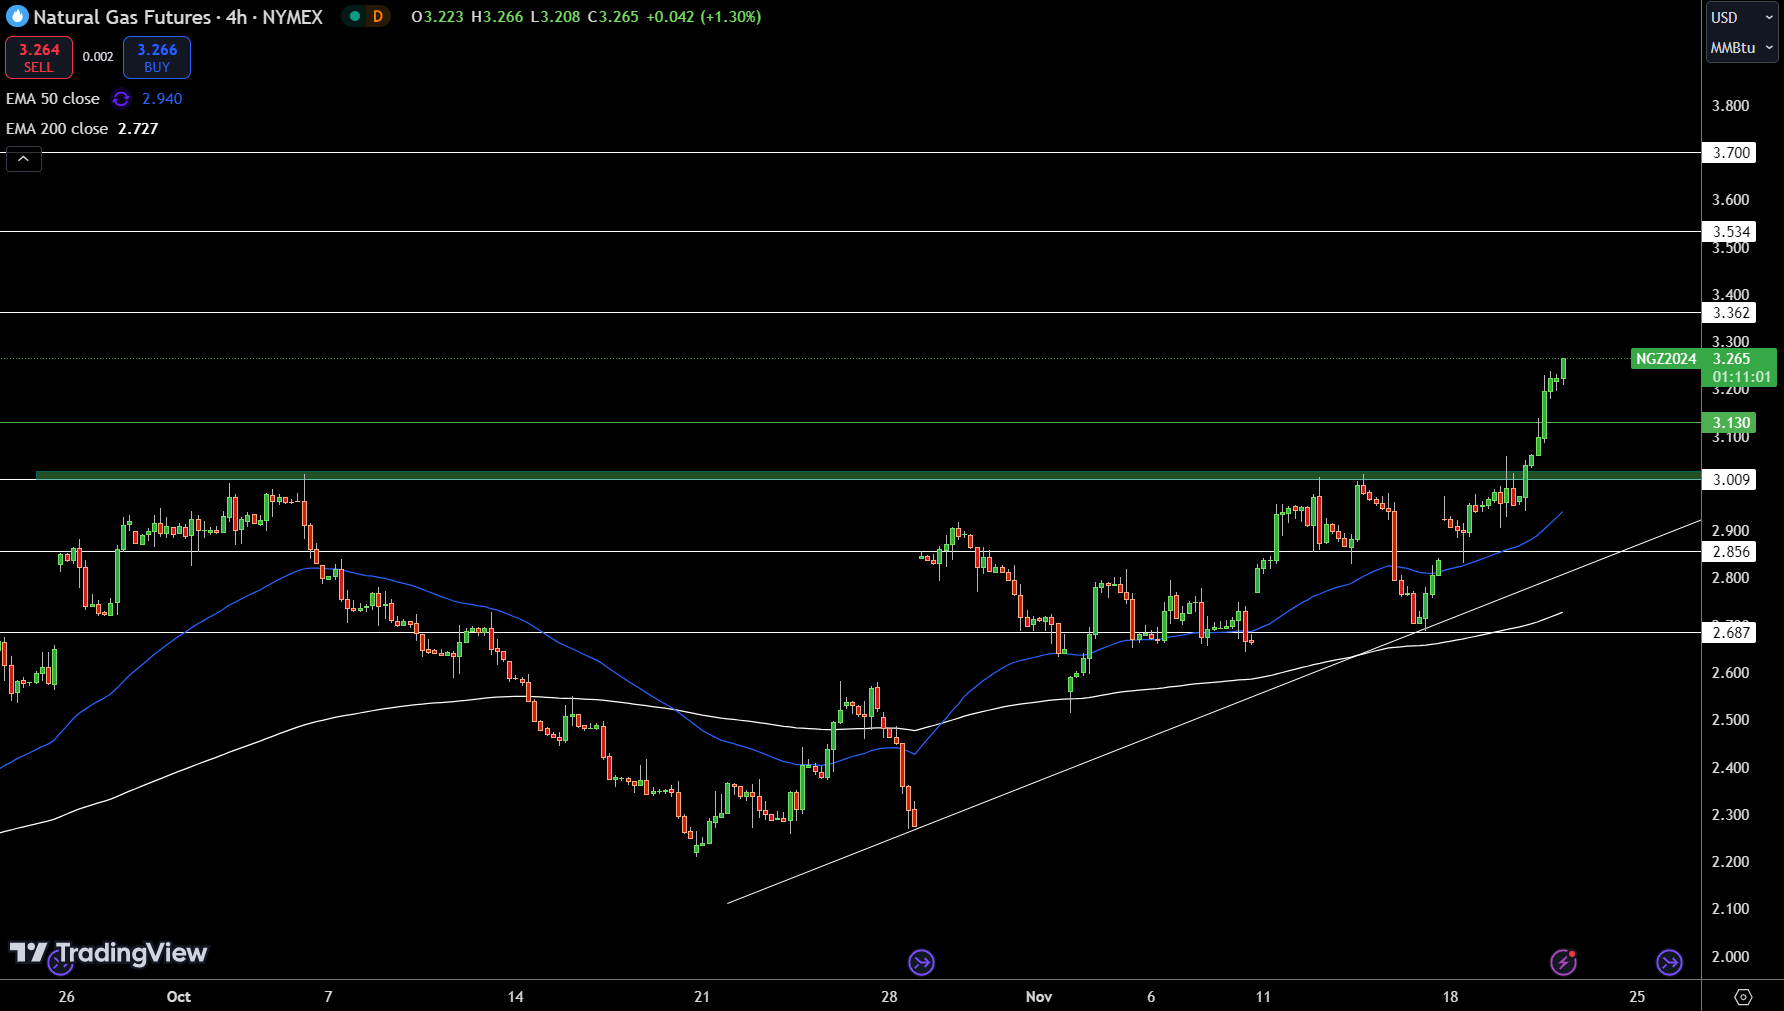
Task: Click the 3.362 price level label
Action: [1729, 313]
